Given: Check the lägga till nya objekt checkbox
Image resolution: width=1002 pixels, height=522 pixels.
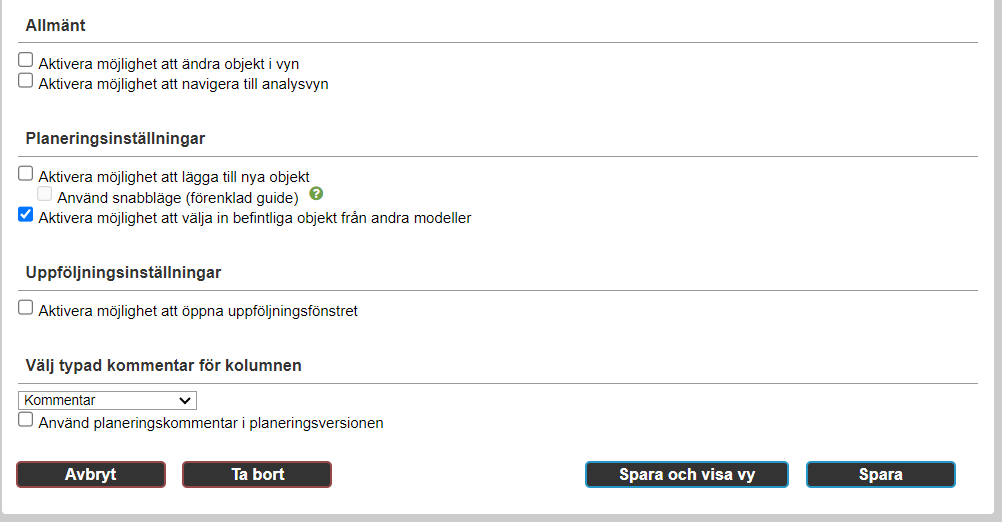Looking at the screenshot, I should 26,173.
